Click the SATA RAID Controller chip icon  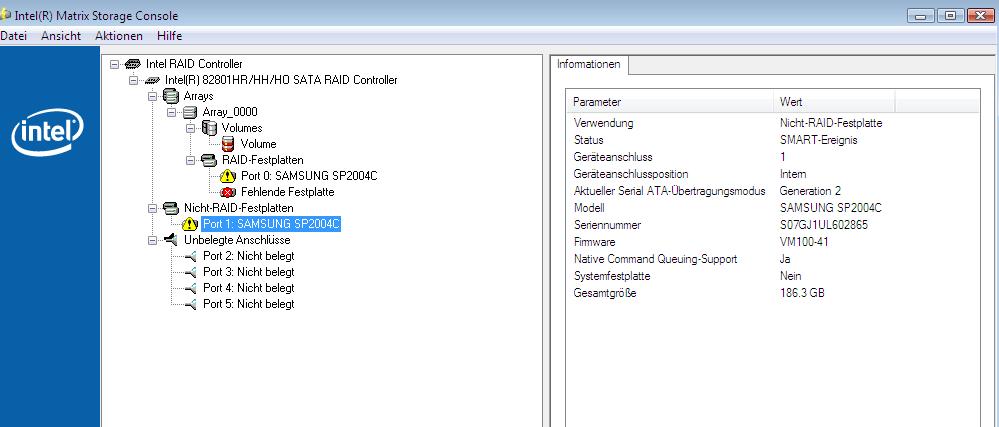[152, 80]
